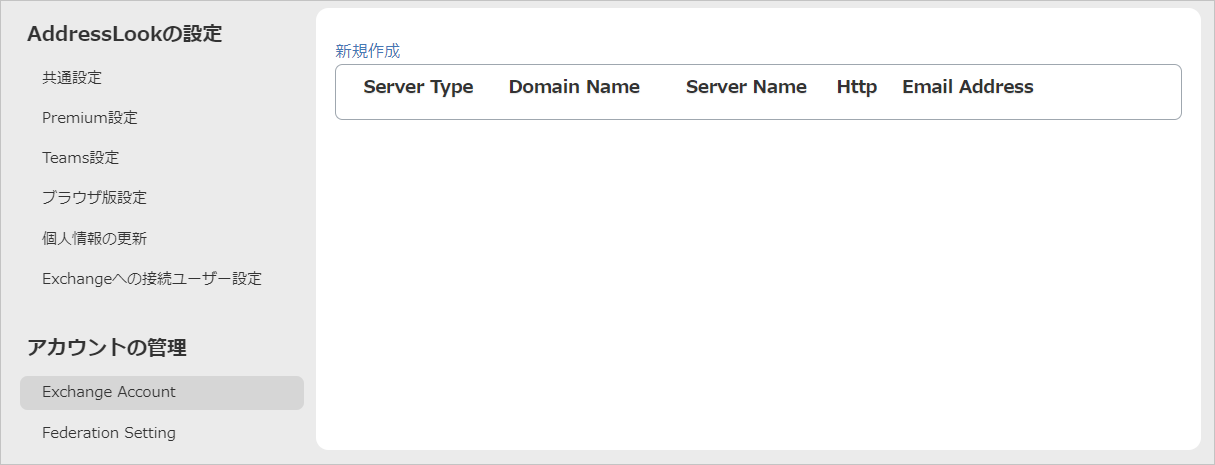Click the アカウントの管理 section heading
This screenshot has height=465, width=1215.
tap(107, 348)
